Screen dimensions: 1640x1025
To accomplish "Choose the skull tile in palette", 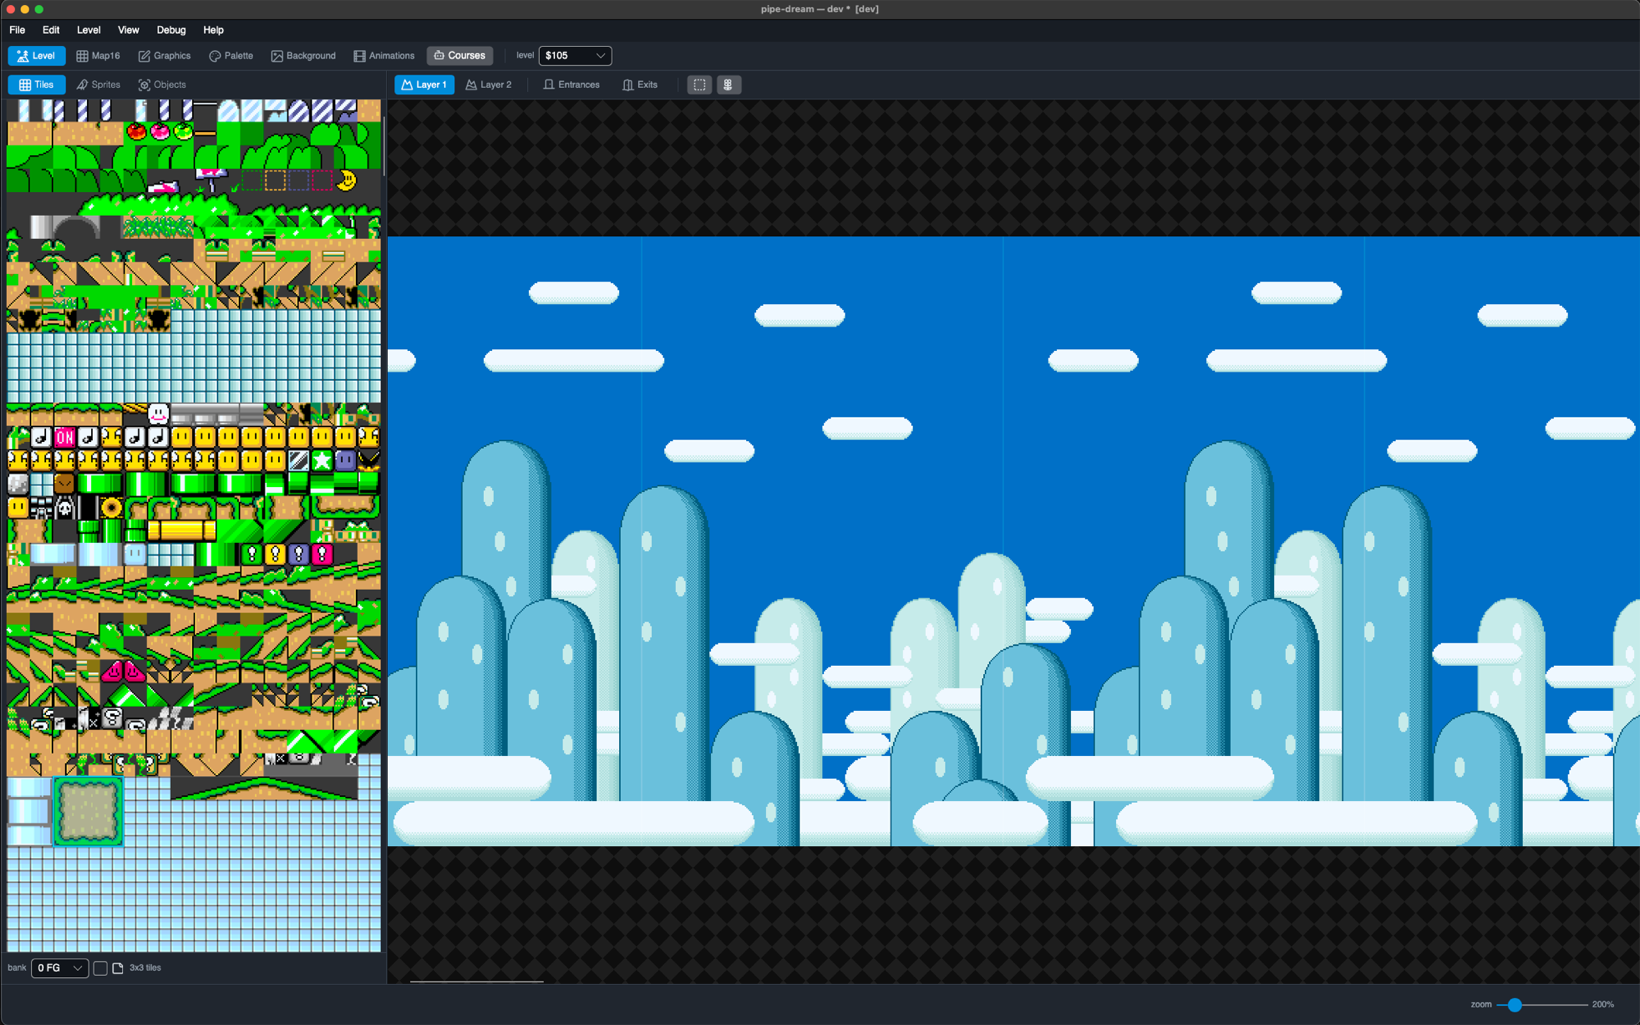I will click(x=65, y=508).
